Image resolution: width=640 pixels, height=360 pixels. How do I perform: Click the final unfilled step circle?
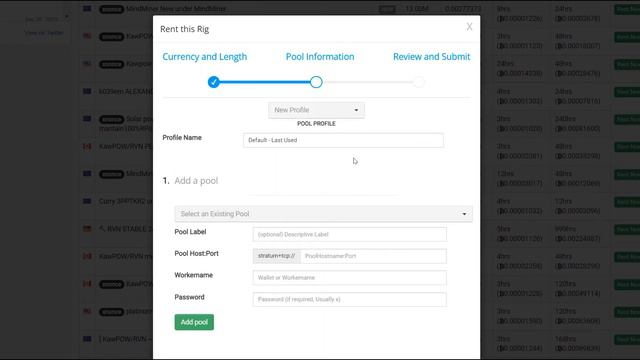click(x=418, y=82)
